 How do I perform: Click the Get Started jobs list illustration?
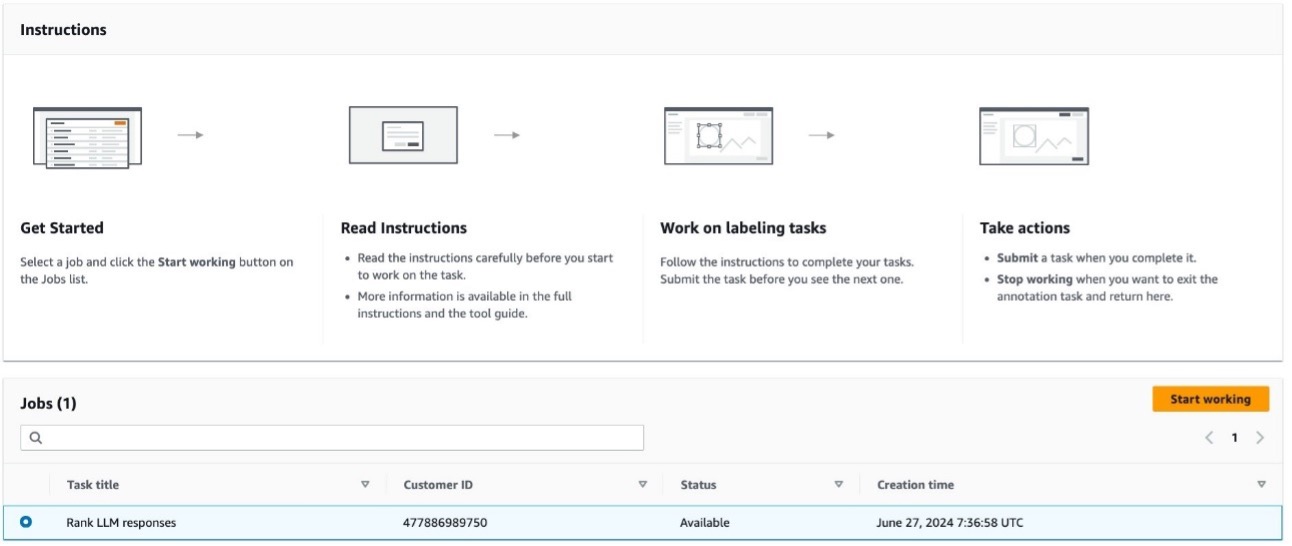87,137
